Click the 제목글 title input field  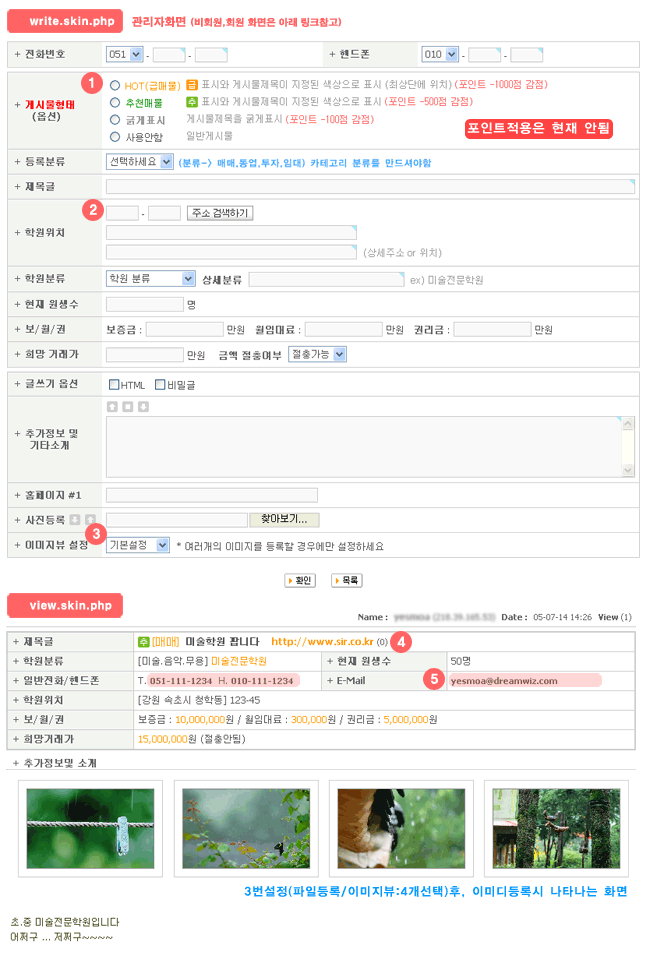[x=370, y=187]
